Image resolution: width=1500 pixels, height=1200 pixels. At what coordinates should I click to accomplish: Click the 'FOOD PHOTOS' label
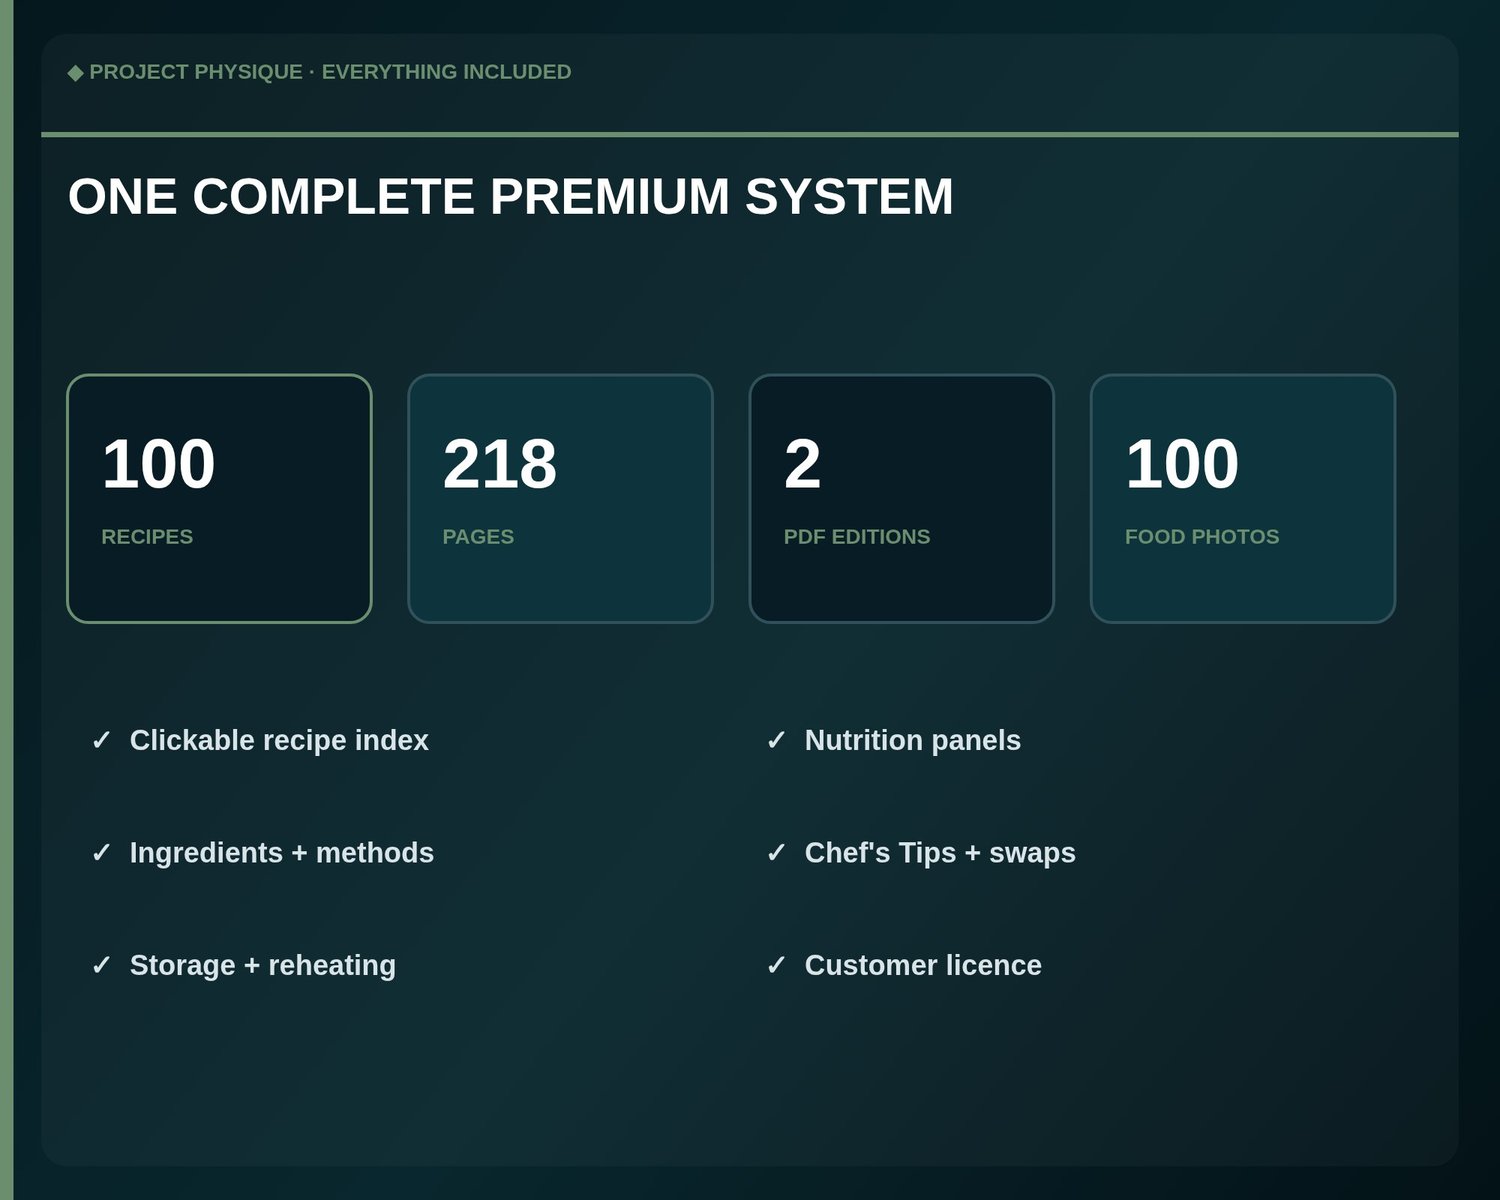tap(1202, 537)
